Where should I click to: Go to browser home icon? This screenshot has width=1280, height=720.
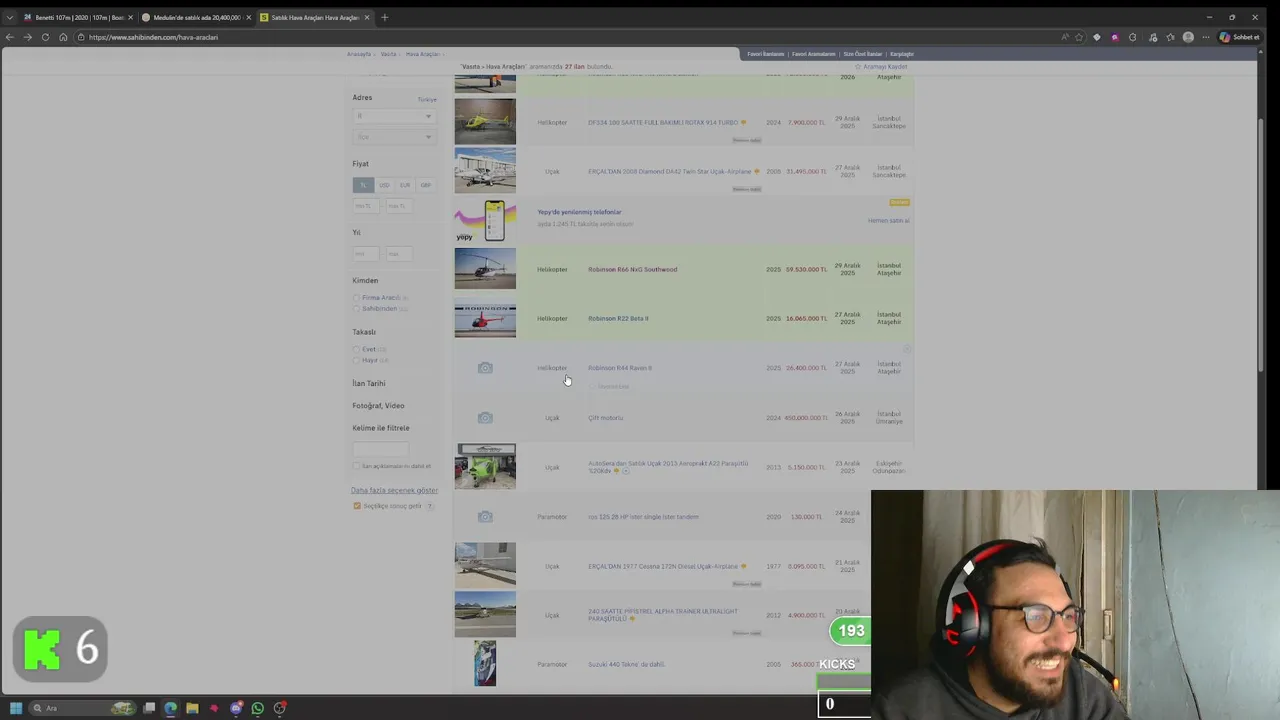coord(63,37)
